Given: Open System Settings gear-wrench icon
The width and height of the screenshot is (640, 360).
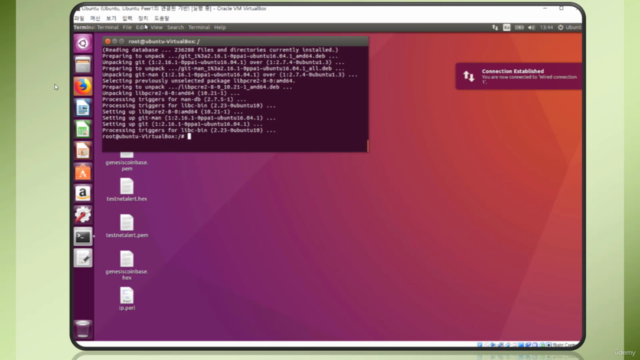Looking at the screenshot, I should point(83,215).
